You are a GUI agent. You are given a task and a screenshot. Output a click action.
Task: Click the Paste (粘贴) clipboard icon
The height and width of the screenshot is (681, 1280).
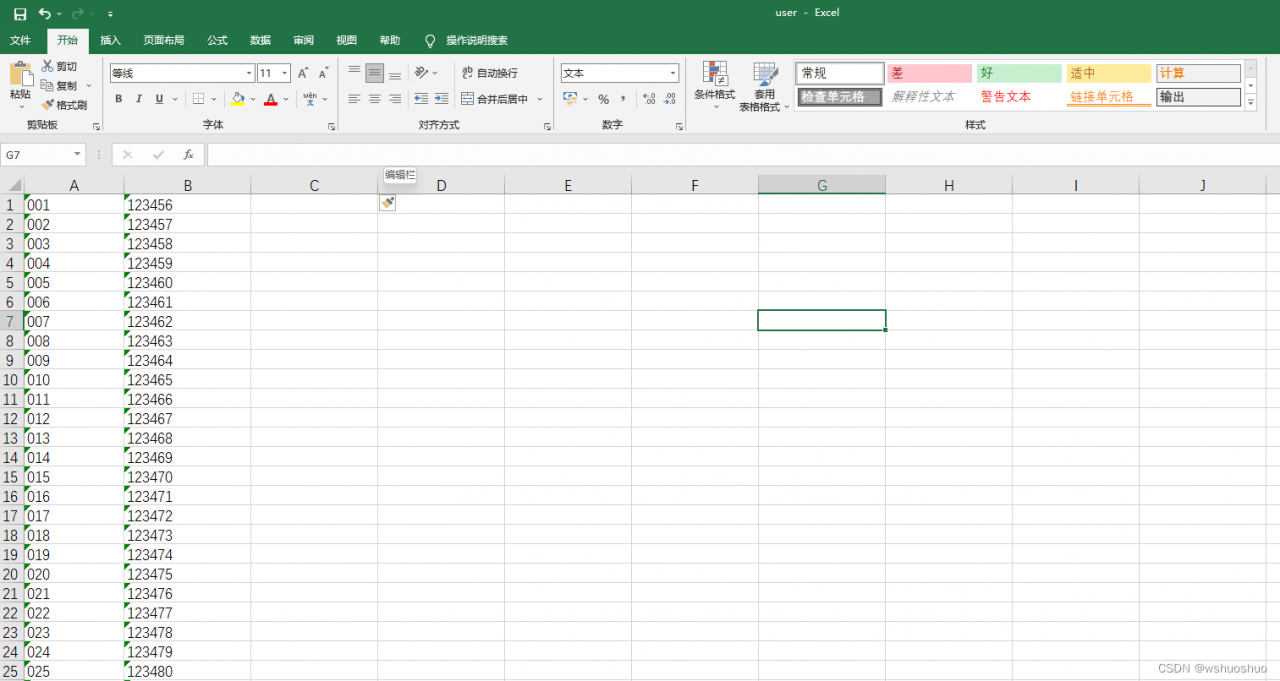click(x=20, y=73)
